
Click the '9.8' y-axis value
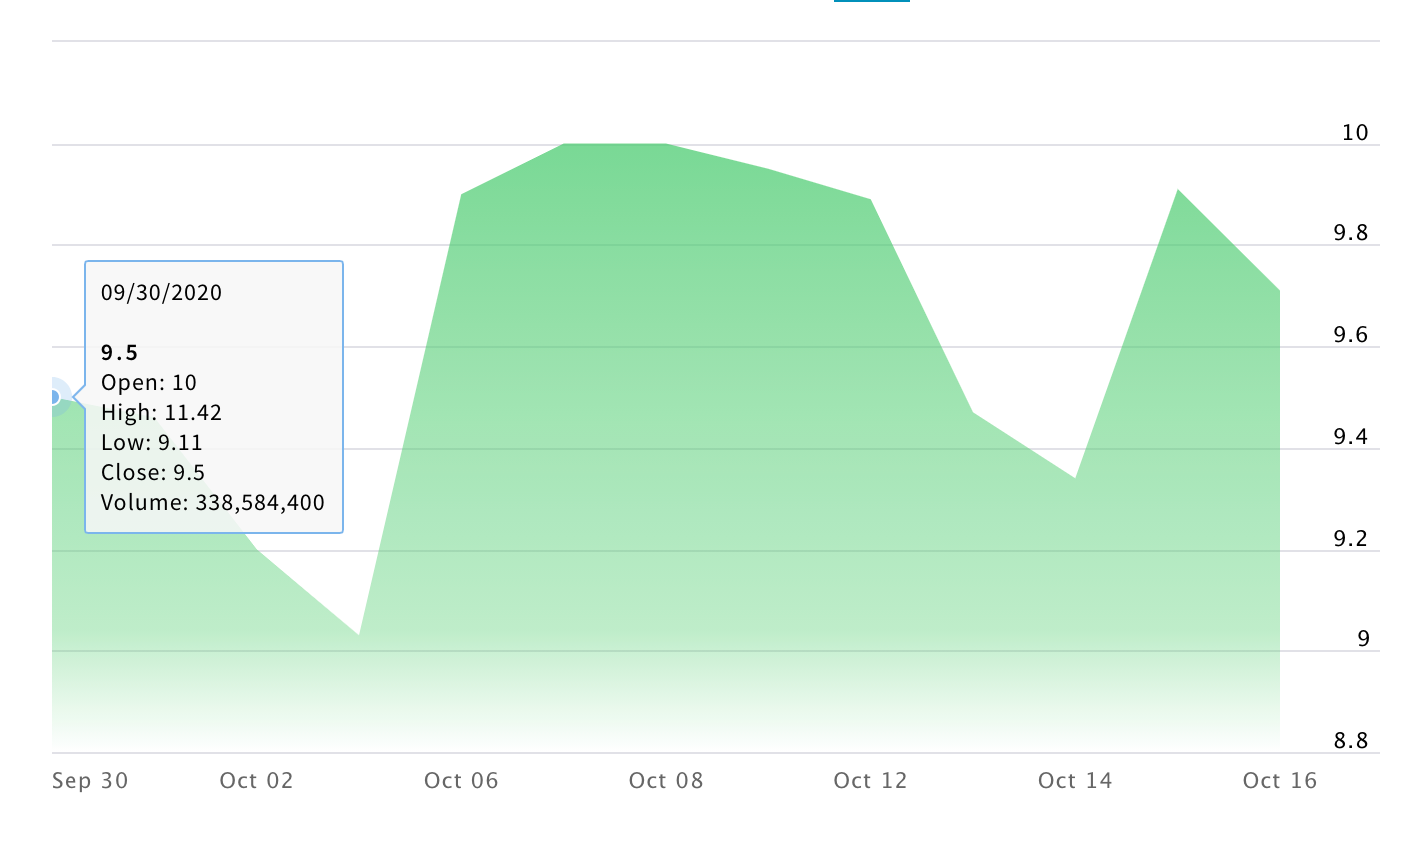(x=1351, y=233)
